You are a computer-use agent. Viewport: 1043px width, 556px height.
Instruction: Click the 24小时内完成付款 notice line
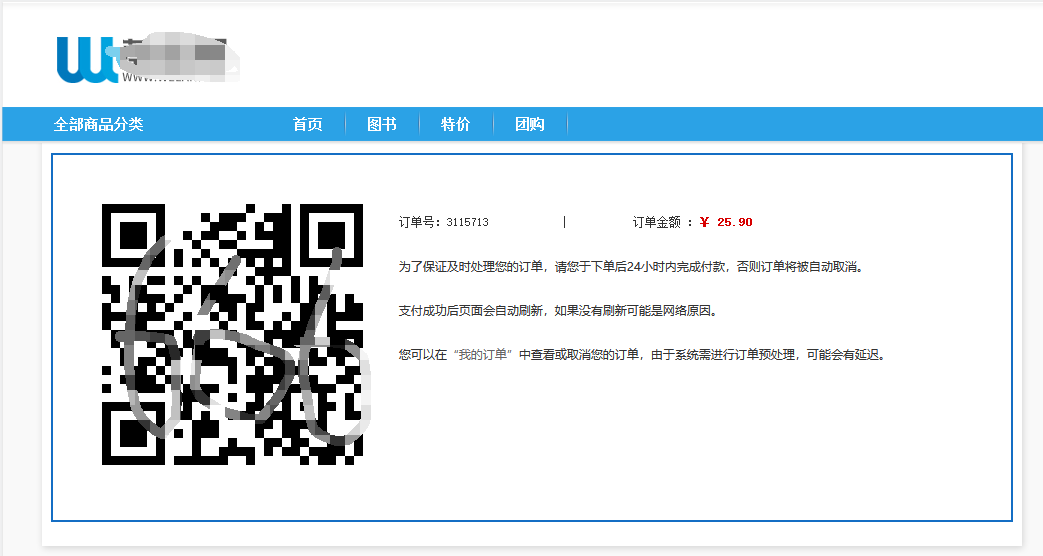click(x=631, y=267)
